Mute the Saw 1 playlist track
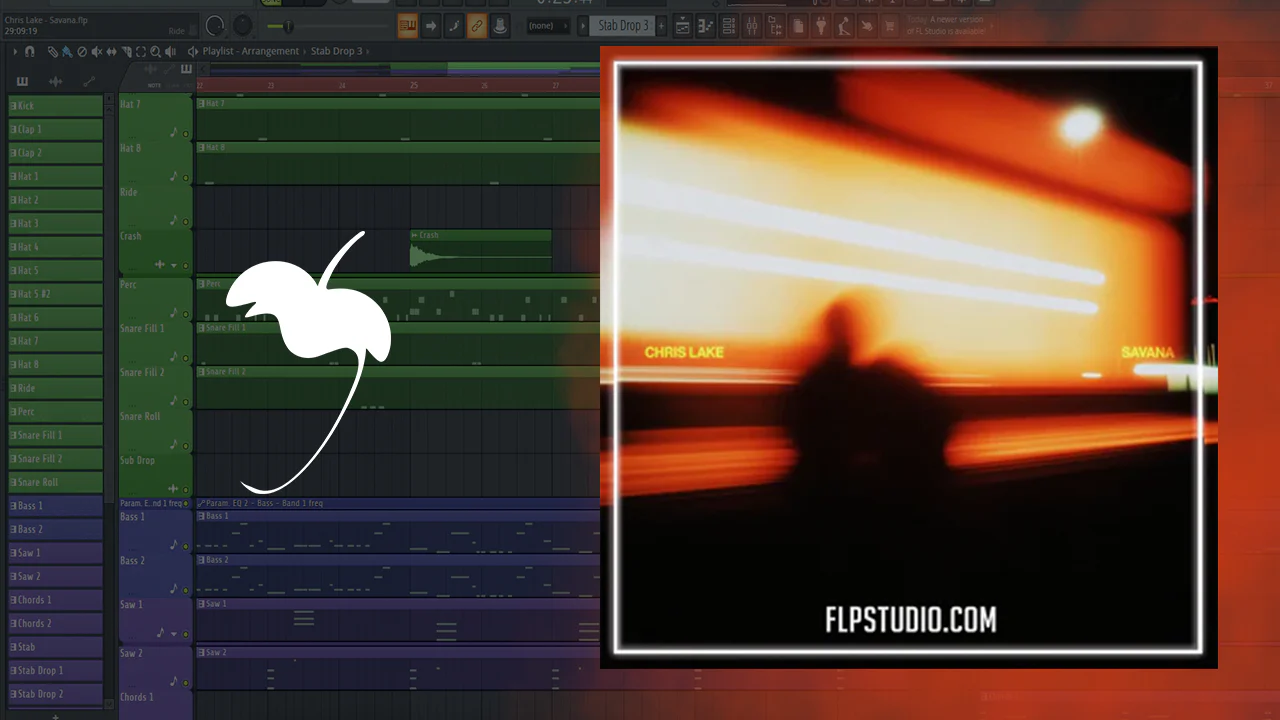The height and width of the screenshot is (720, 1280). (x=185, y=634)
